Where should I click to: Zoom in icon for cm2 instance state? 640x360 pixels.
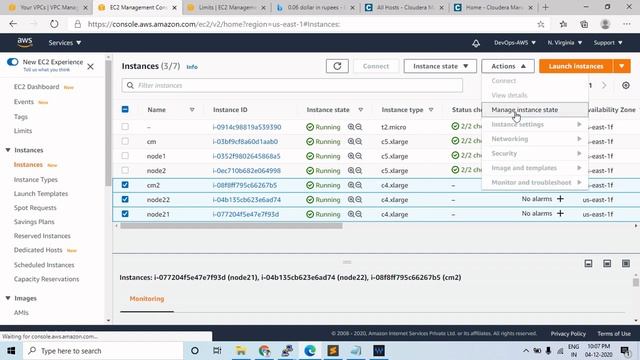pyautogui.click(x=351, y=185)
